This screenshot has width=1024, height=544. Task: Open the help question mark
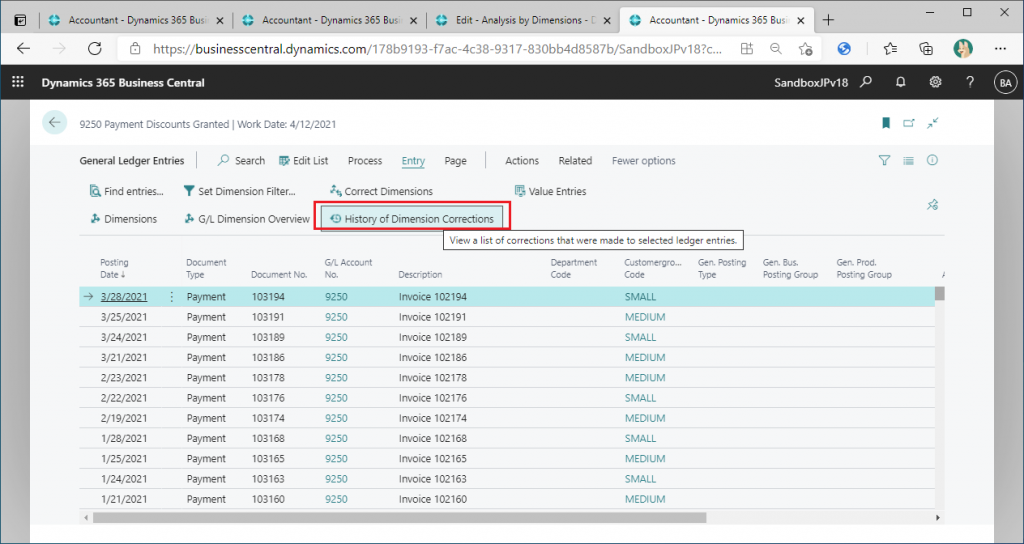coord(970,82)
